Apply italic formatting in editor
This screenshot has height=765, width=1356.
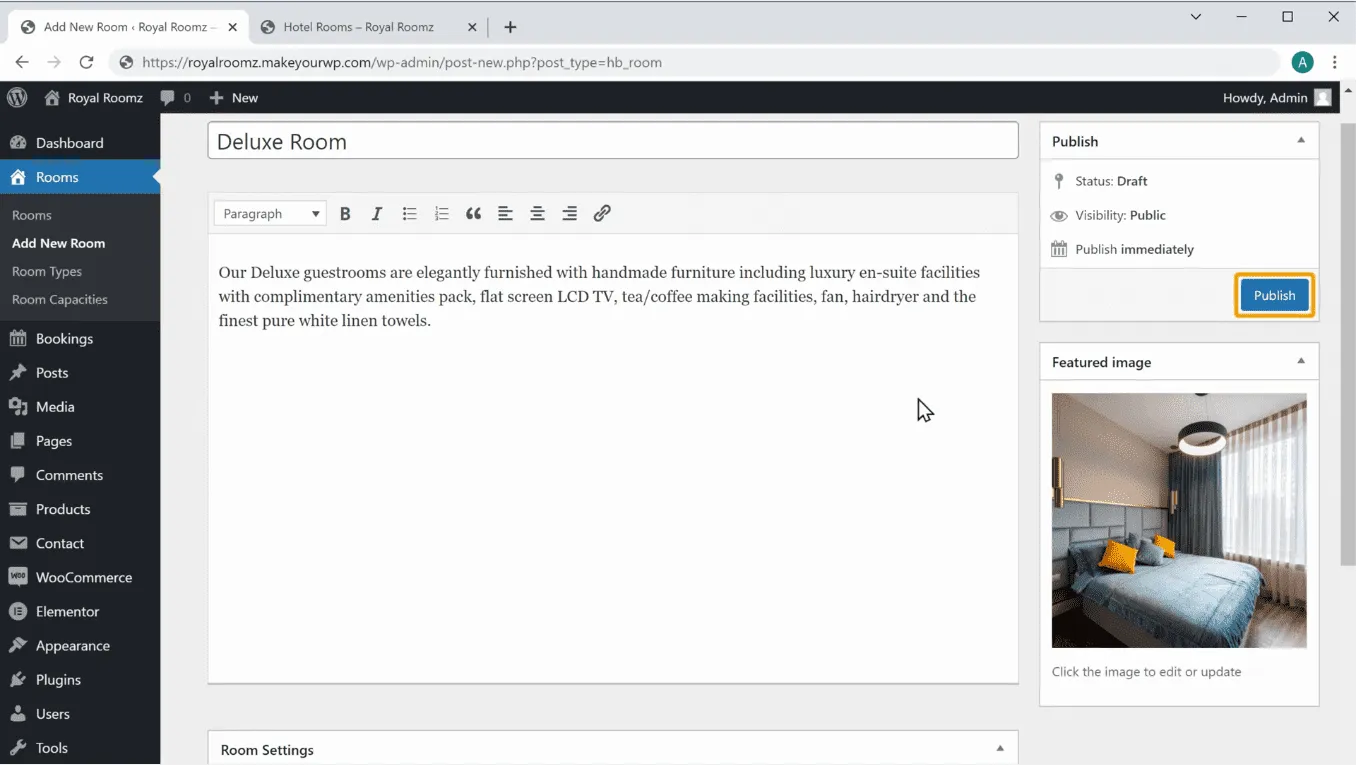(377, 214)
